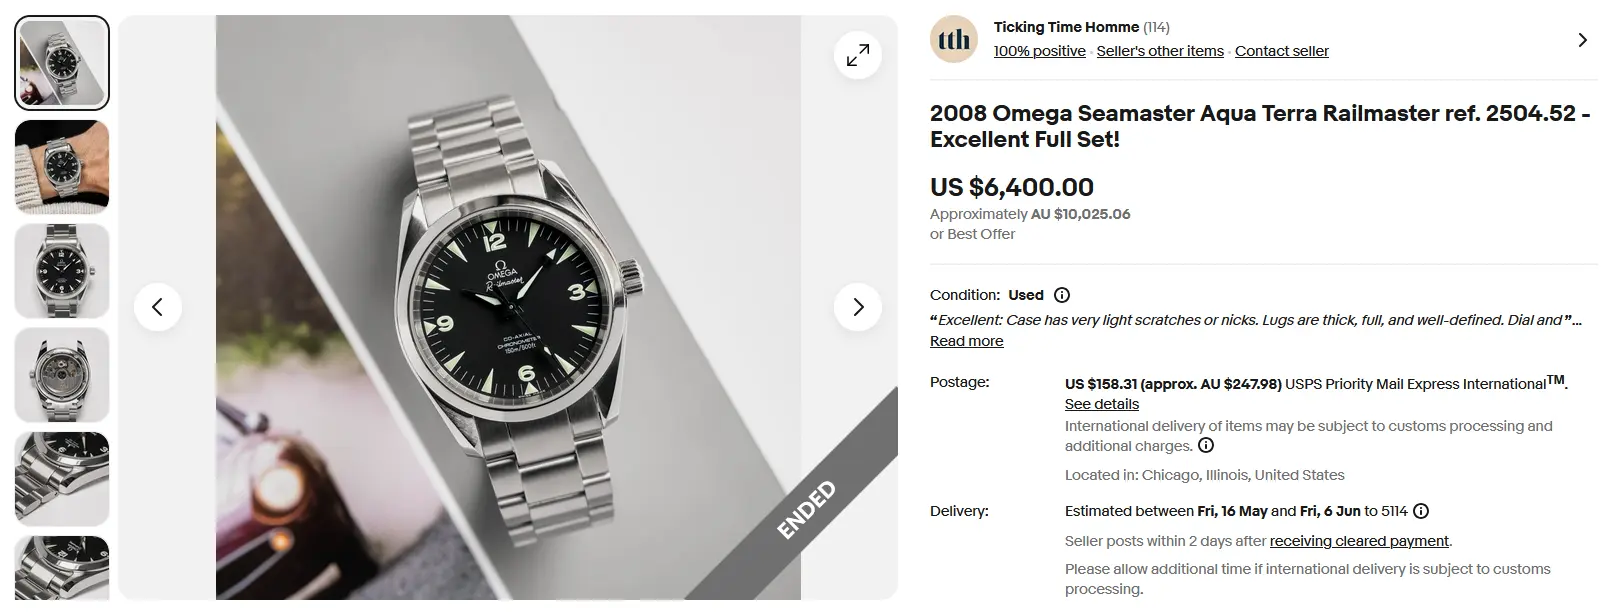Viewport: 1612px width, 614px height.
Task: Click the Contact seller link
Action: tap(1281, 51)
